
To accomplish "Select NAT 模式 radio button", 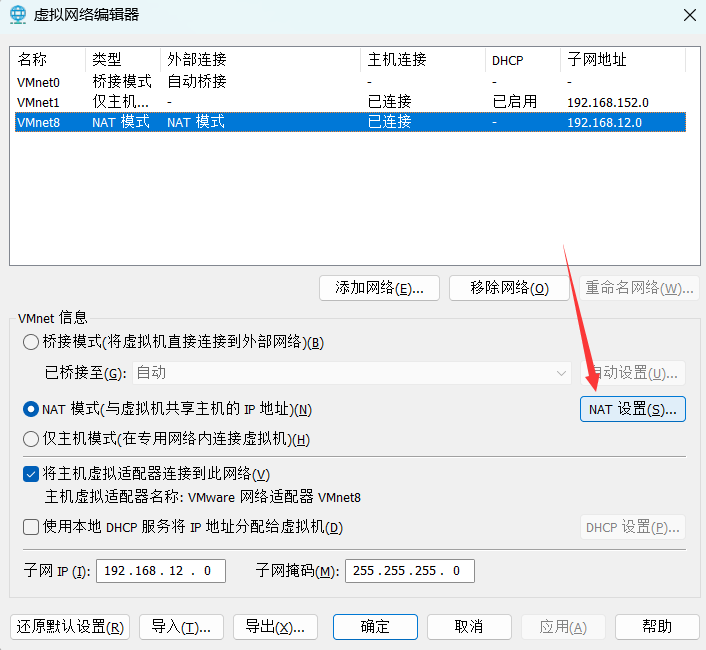I will tap(31, 409).
